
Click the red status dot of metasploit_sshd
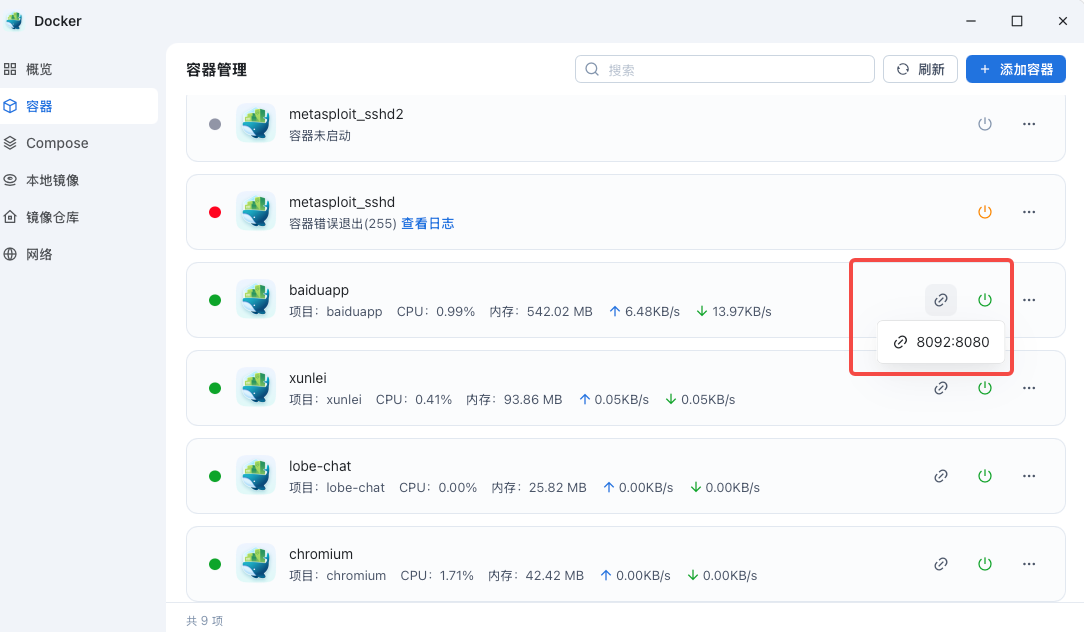(x=215, y=212)
